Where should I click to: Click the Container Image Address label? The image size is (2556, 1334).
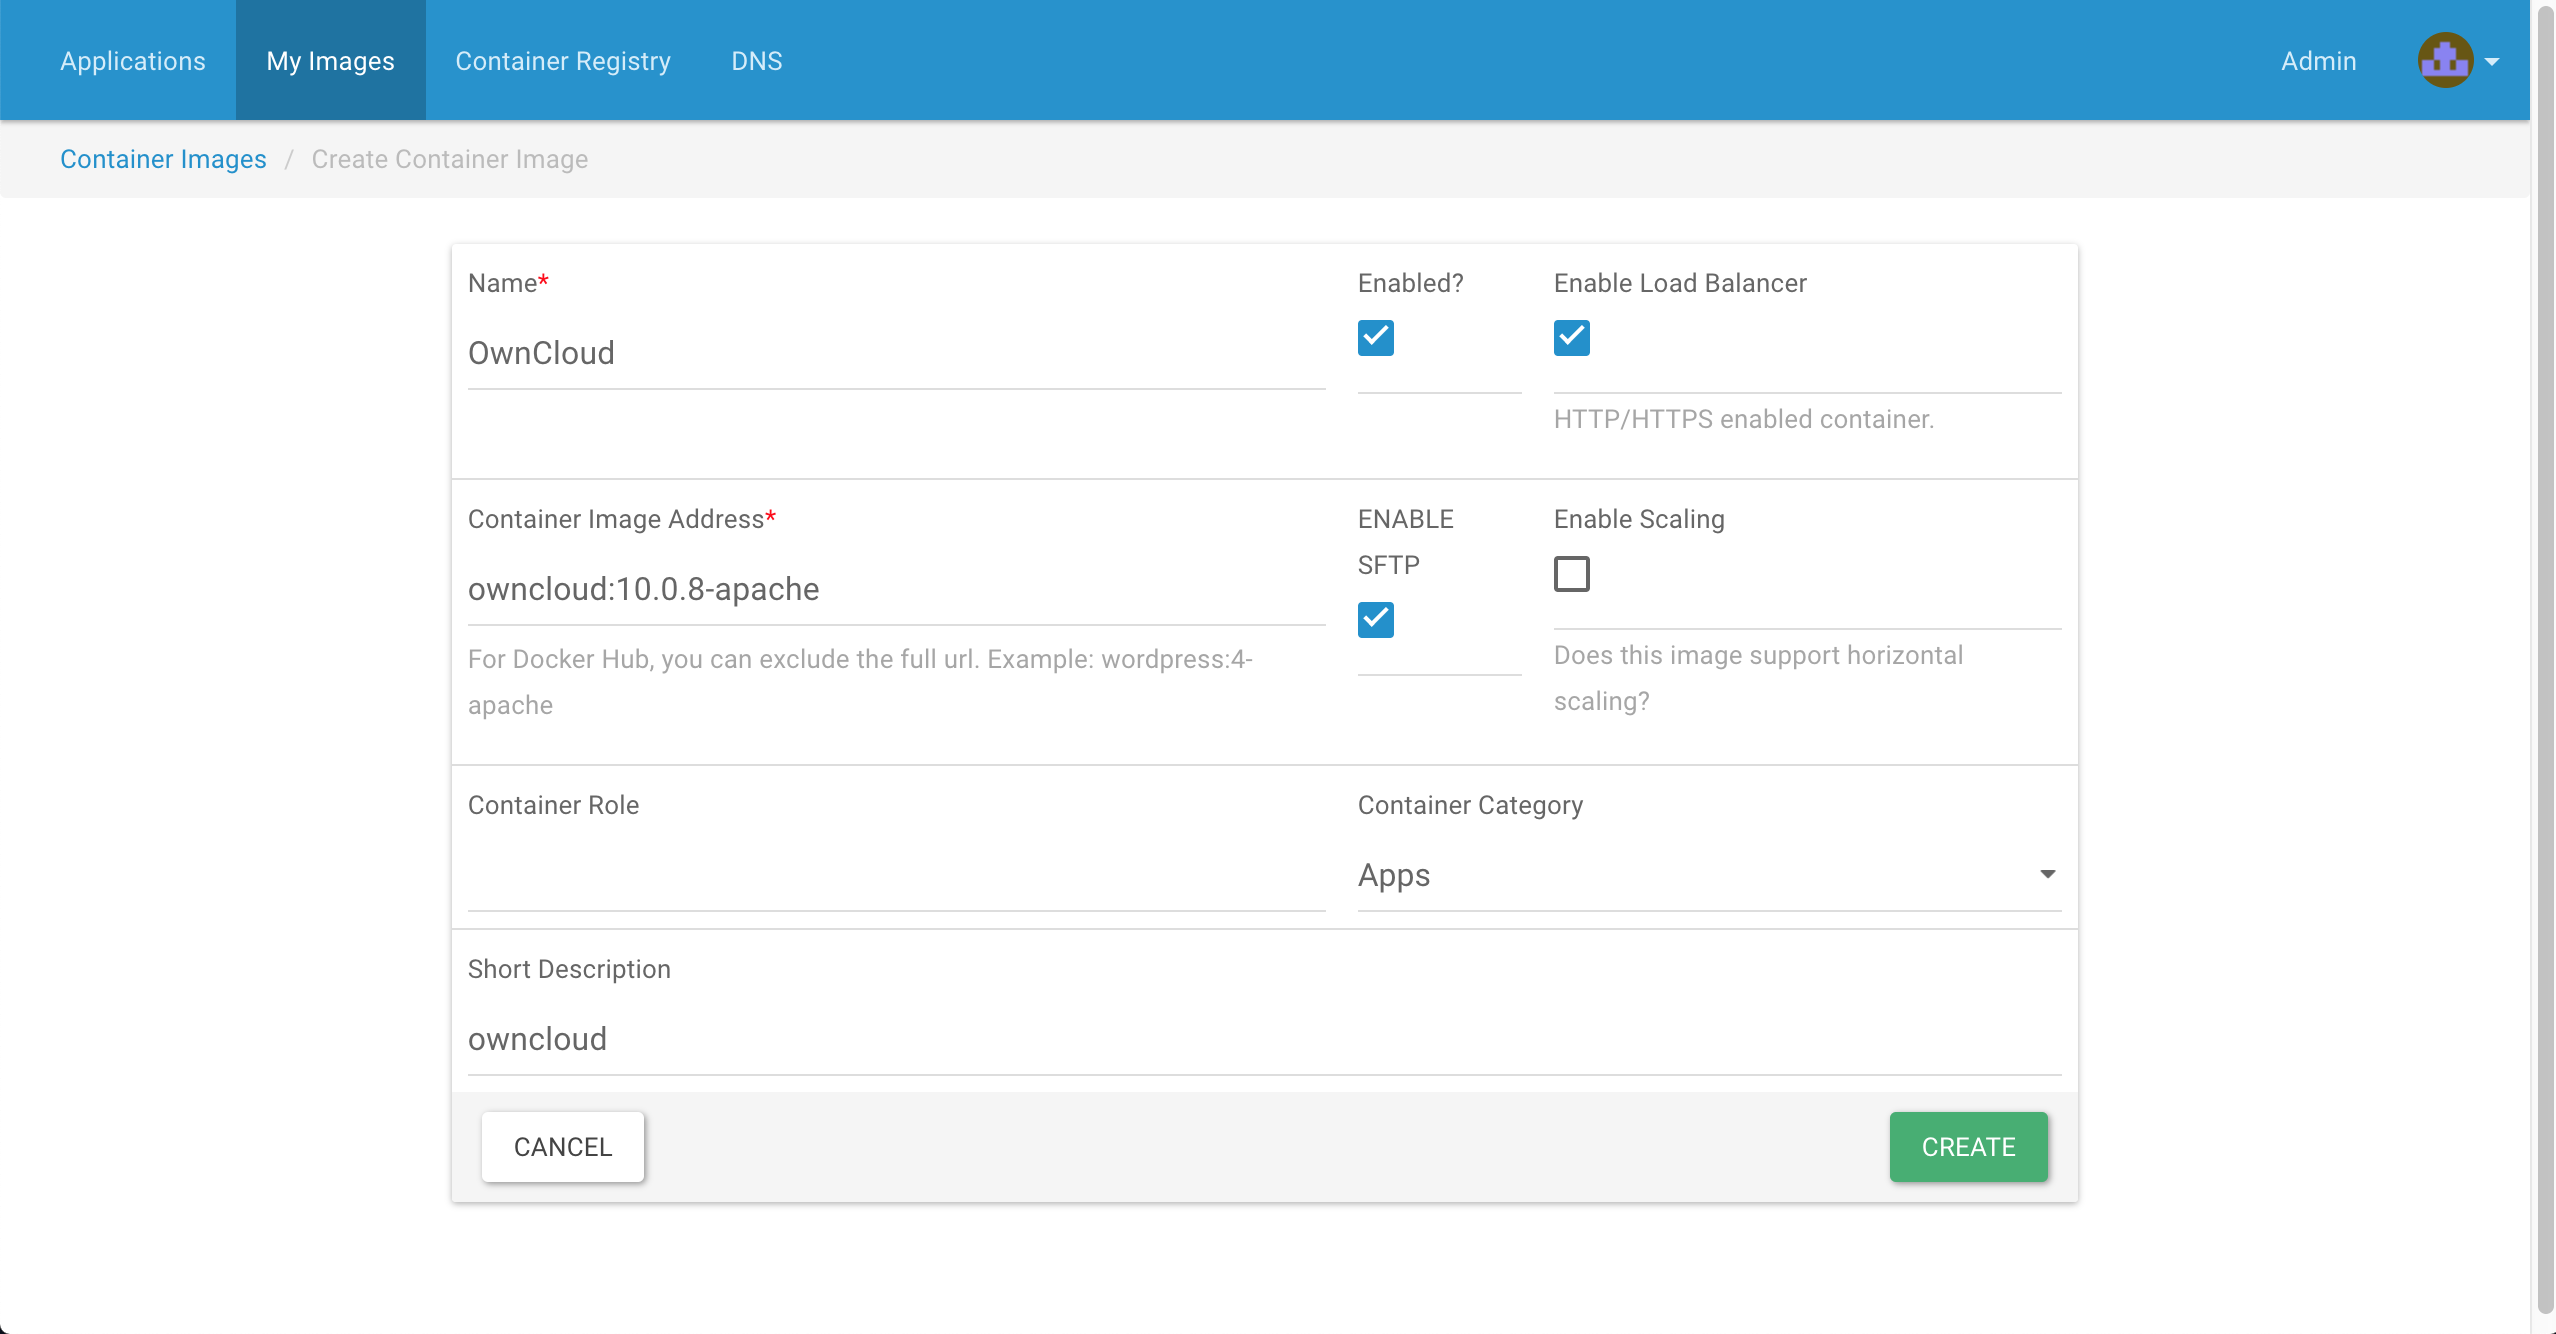click(622, 519)
